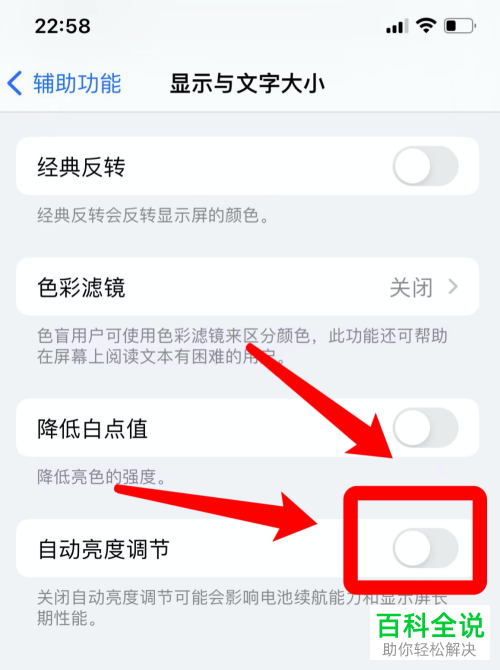This screenshot has height=670, width=500.
Task: Open the 色彩滤镜 disclosure chevron
Action: (453, 287)
